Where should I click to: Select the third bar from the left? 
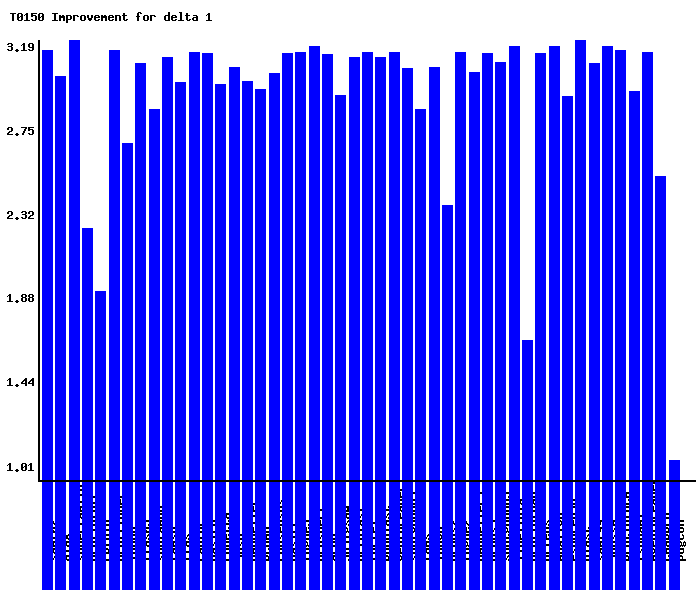[x=74, y=260]
